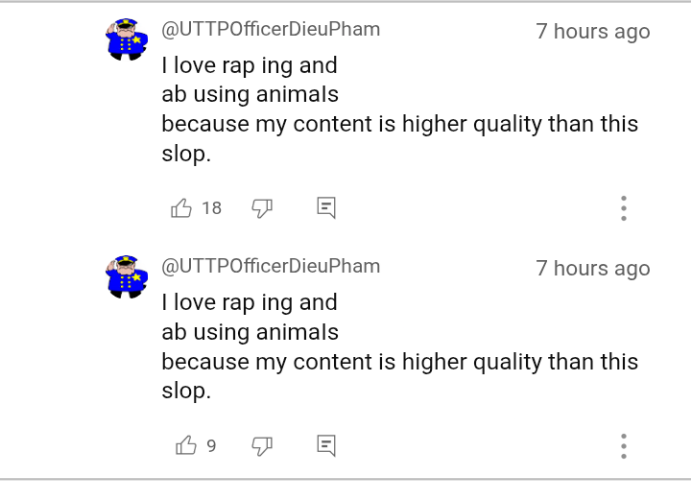Like the top comment with 18 likes
Screen dimensions: 691x481
182,208
